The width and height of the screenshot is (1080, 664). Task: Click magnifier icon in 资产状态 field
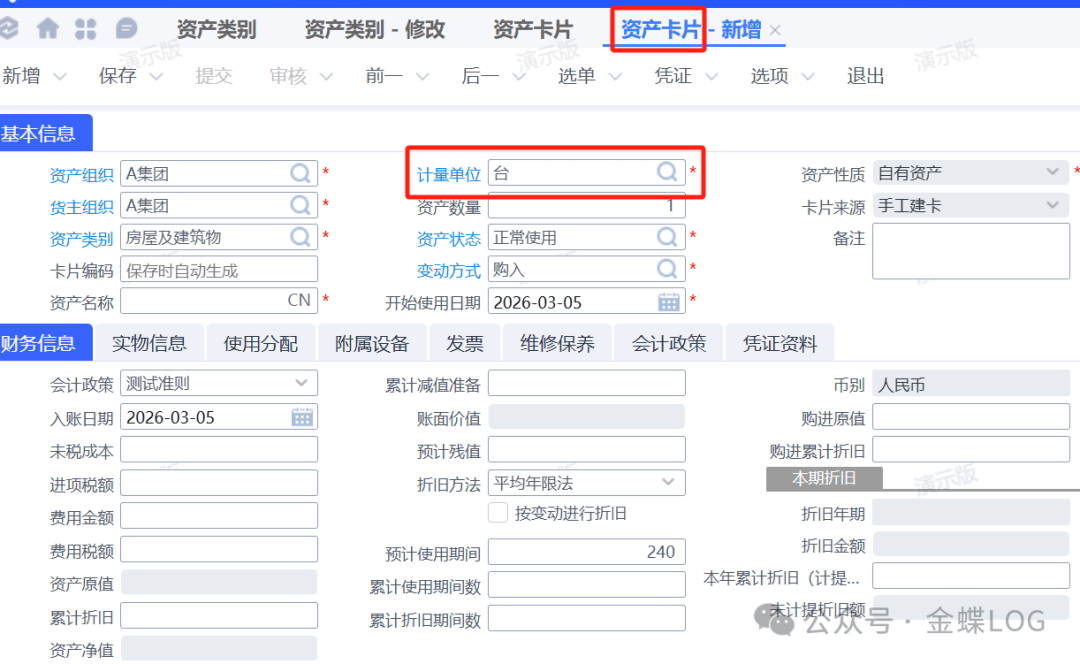(x=668, y=237)
